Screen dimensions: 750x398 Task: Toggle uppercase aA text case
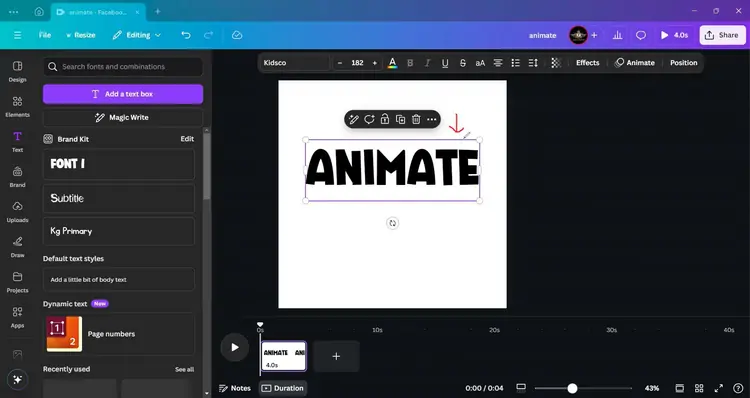tap(480, 63)
